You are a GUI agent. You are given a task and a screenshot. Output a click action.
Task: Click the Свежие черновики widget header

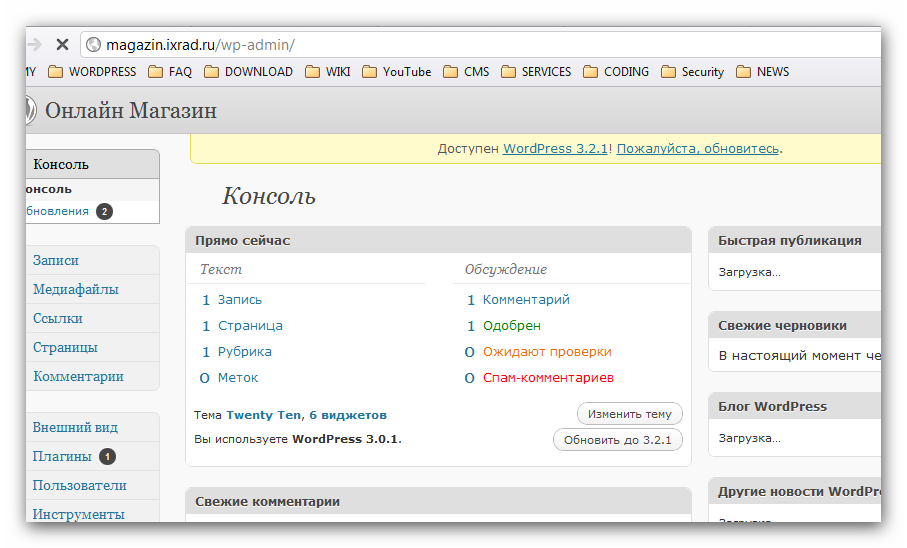(795, 325)
